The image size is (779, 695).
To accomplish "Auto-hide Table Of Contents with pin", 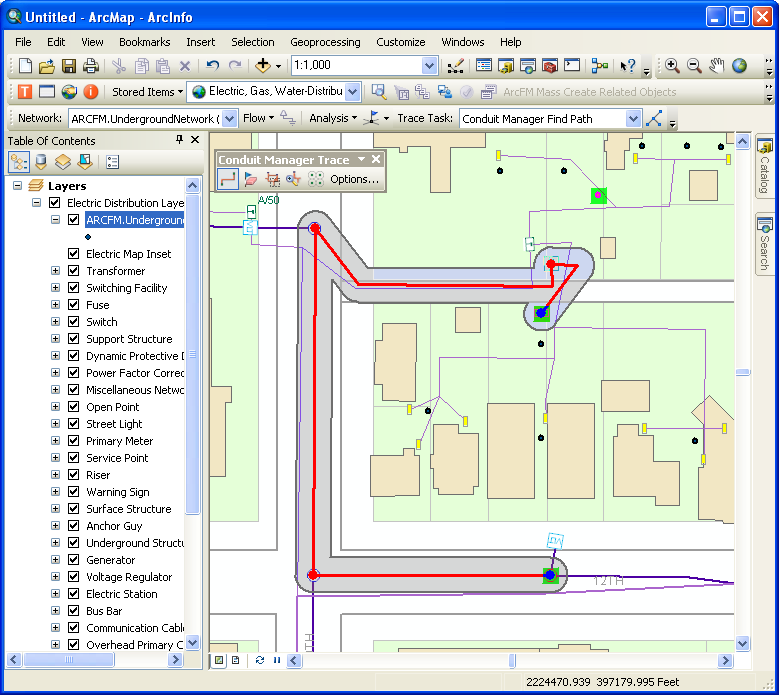I will tap(179, 140).
